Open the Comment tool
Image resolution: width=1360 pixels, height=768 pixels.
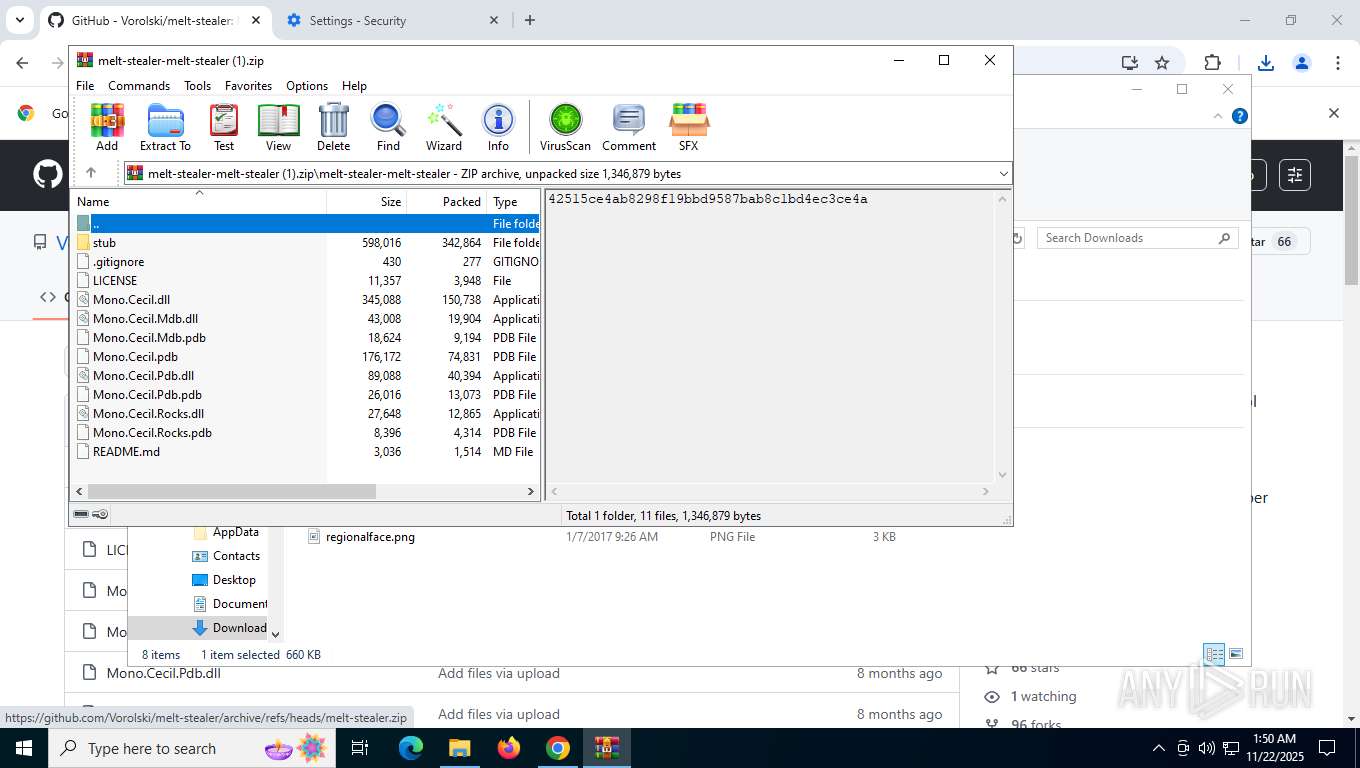(629, 127)
